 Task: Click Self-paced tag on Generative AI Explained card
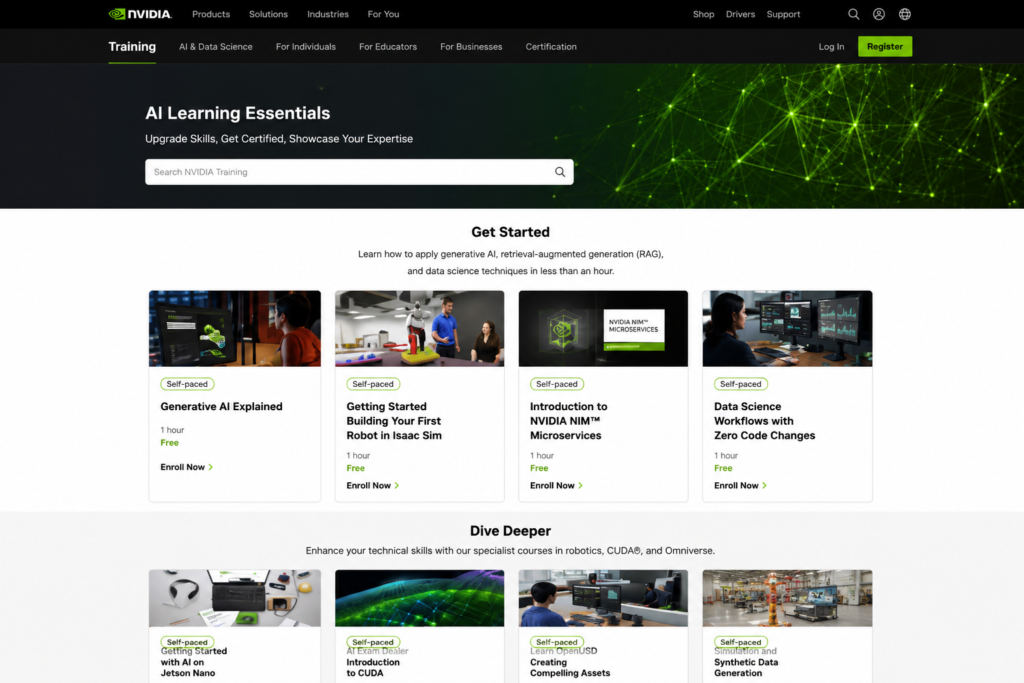coord(187,384)
